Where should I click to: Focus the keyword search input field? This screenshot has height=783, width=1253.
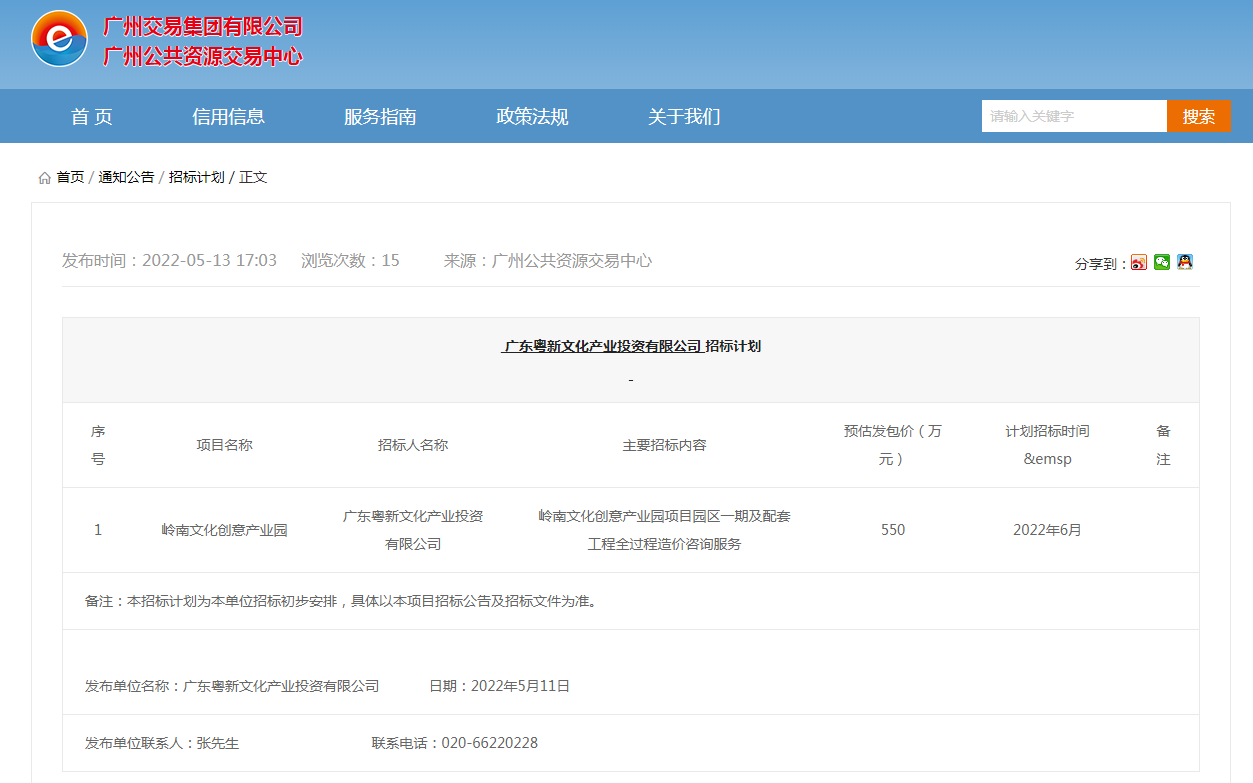click(x=1074, y=116)
